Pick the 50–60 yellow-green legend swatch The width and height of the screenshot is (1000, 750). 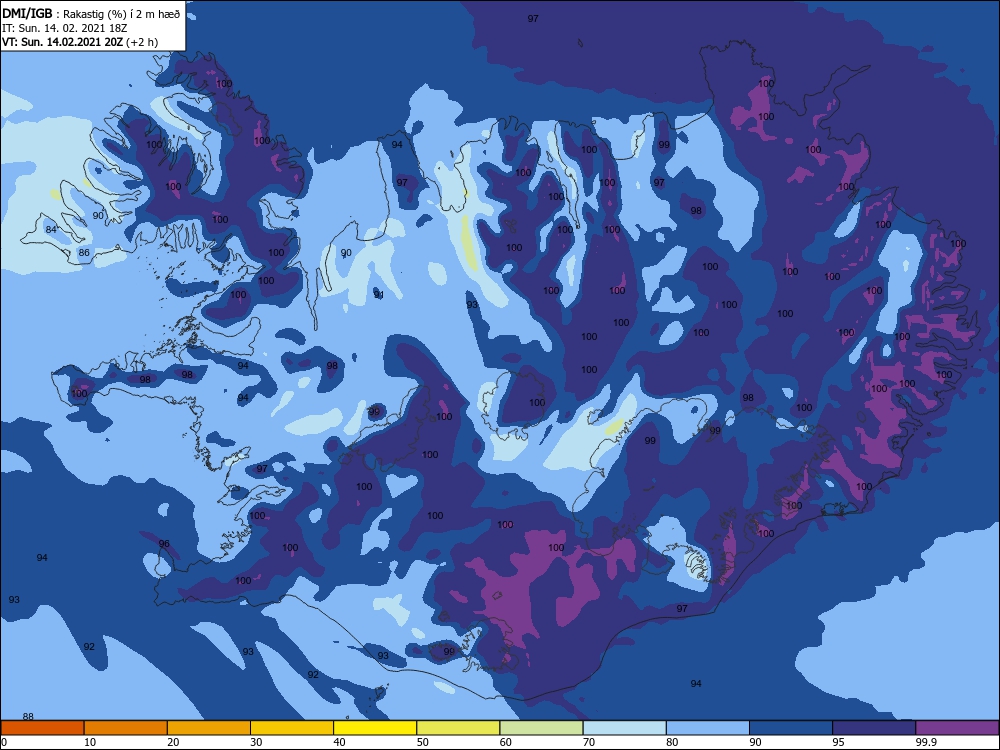tap(459, 728)
